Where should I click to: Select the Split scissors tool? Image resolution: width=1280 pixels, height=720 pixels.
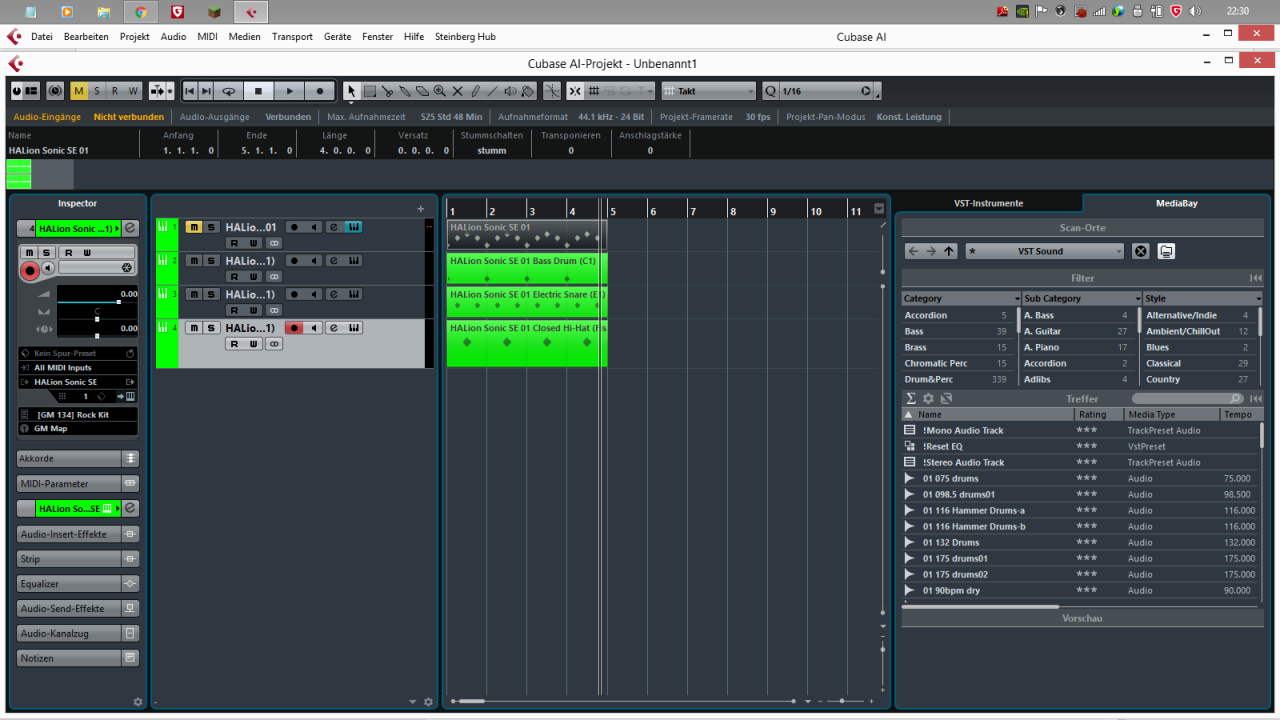(387, 91)
